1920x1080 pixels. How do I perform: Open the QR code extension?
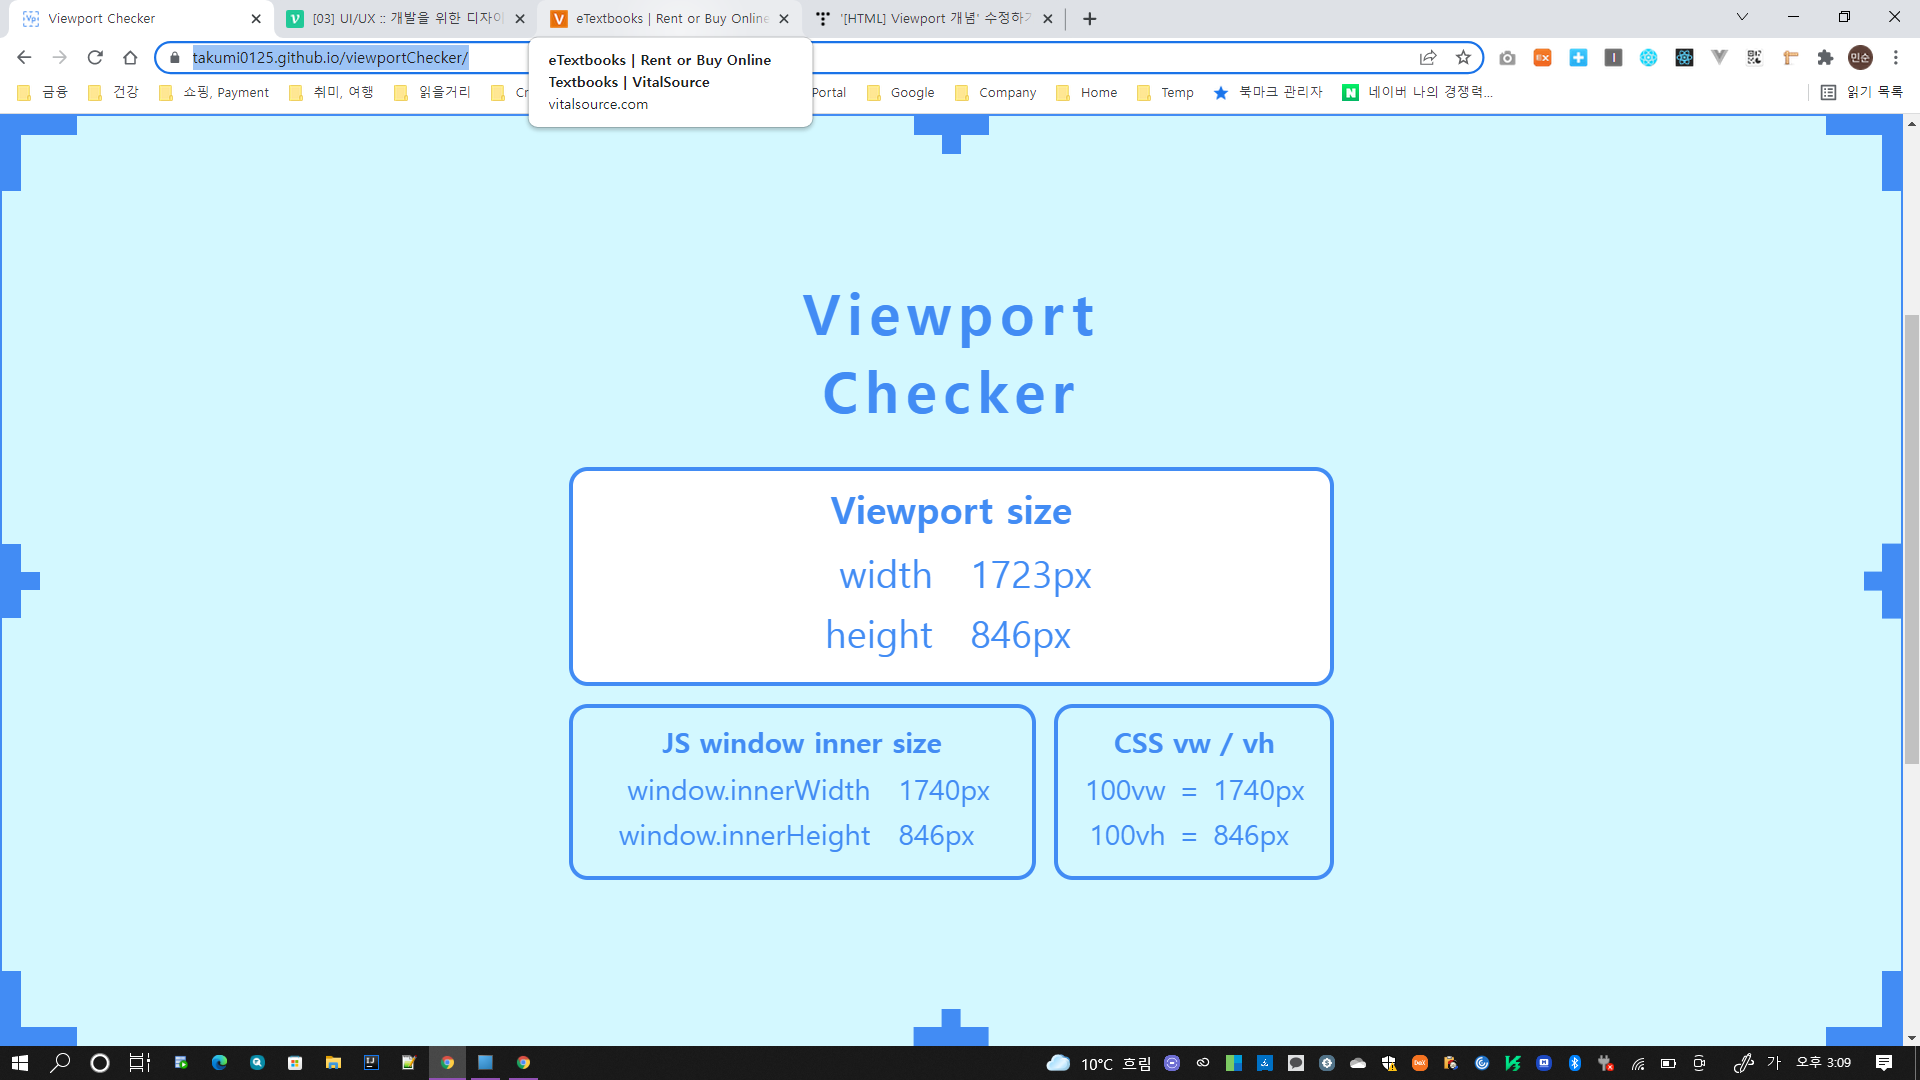(x=1754, y=58)
